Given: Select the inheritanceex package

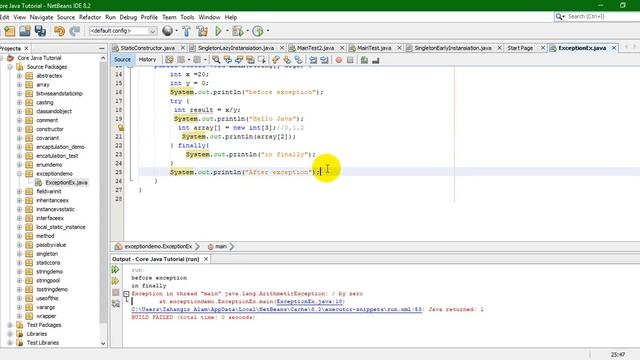Looking at the screenshot, I should [x=52, y=200].
